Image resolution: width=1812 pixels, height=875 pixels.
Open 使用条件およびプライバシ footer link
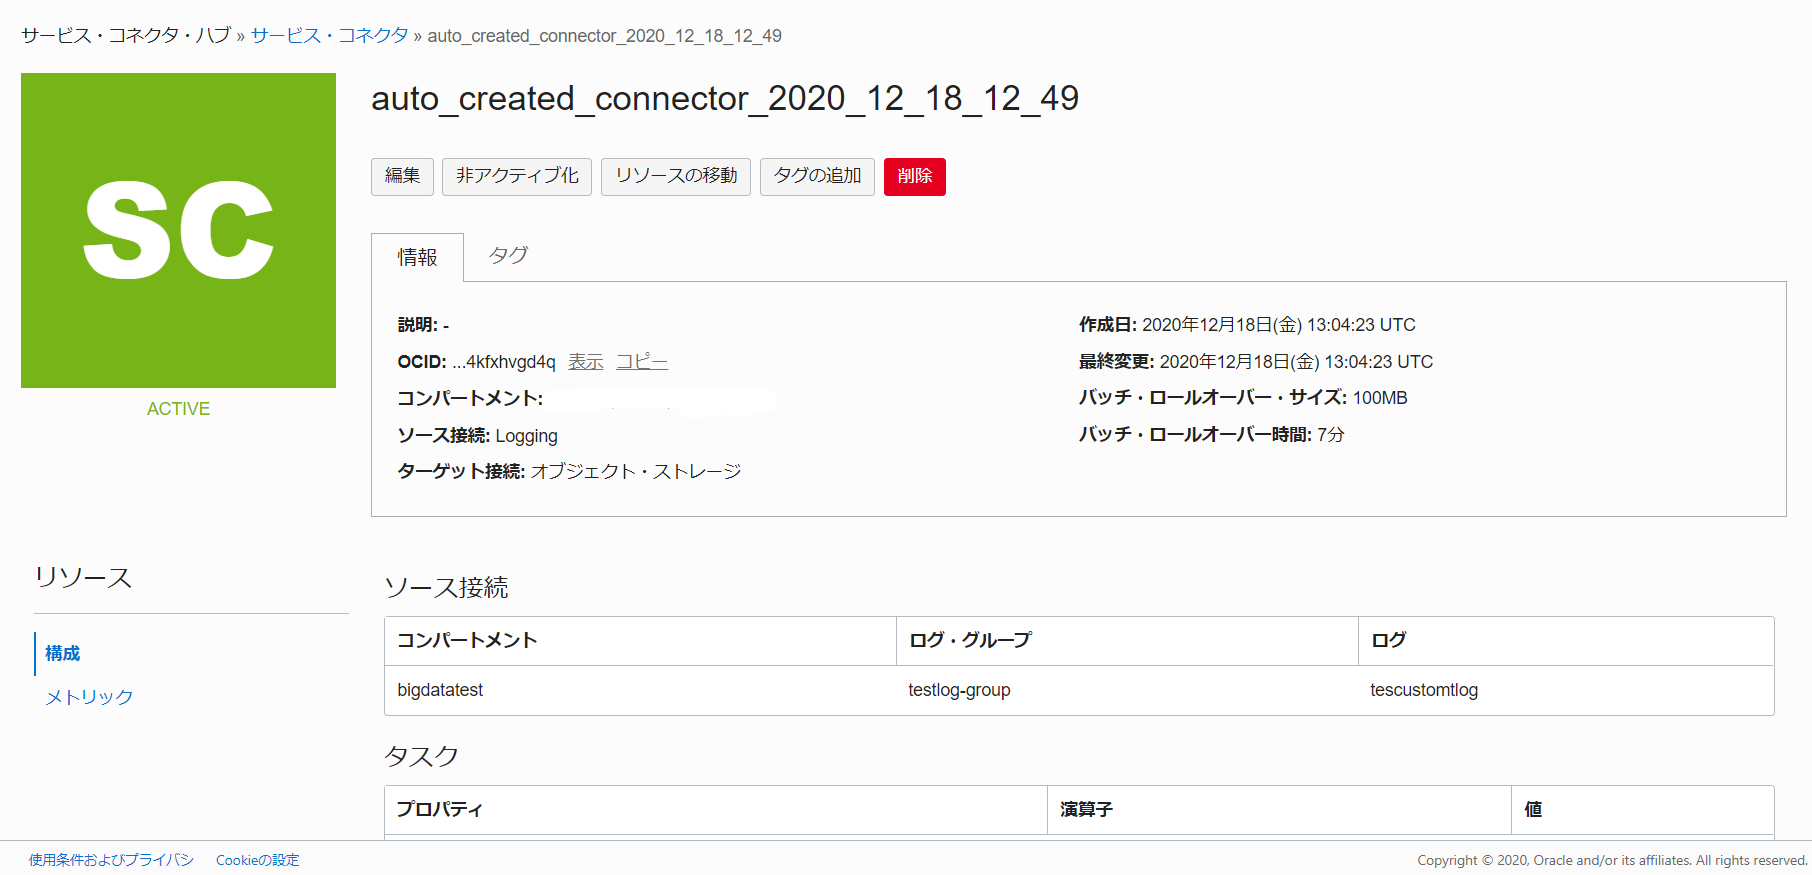(111, 860)
